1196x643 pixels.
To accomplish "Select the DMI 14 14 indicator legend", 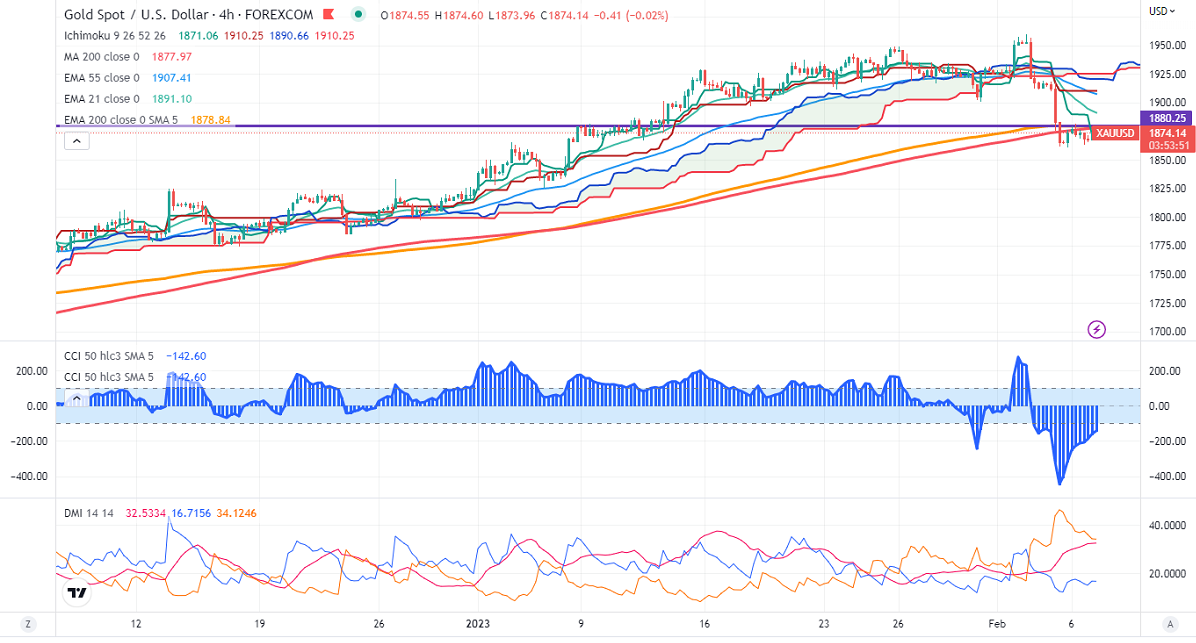I will coord(89,513).
